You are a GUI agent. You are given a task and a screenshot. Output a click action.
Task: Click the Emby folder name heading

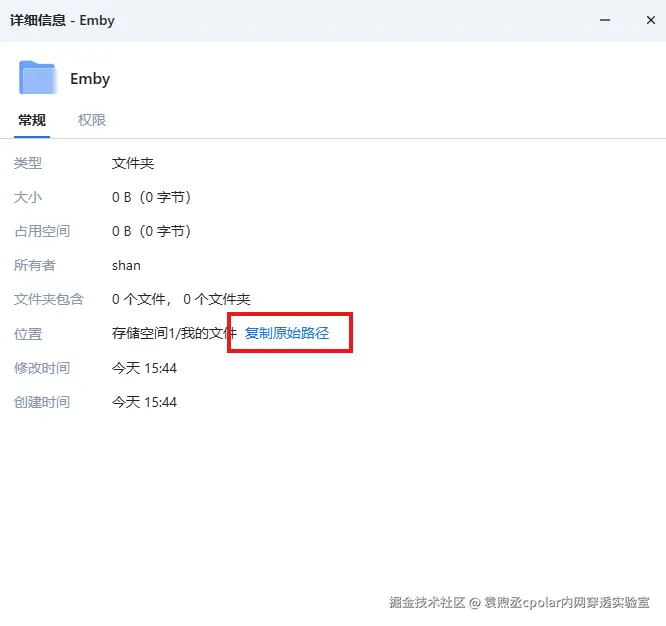click(x=90, y=79)
